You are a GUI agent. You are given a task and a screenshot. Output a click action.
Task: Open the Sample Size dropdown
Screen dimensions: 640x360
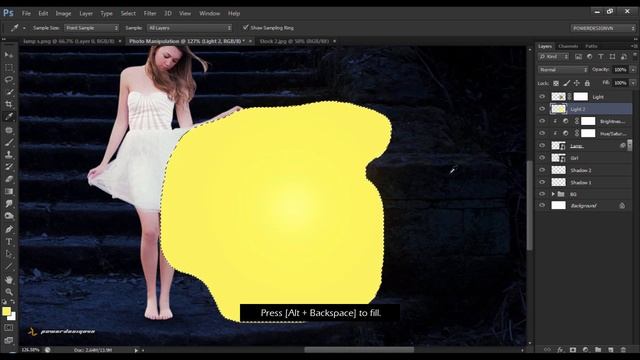91,28
